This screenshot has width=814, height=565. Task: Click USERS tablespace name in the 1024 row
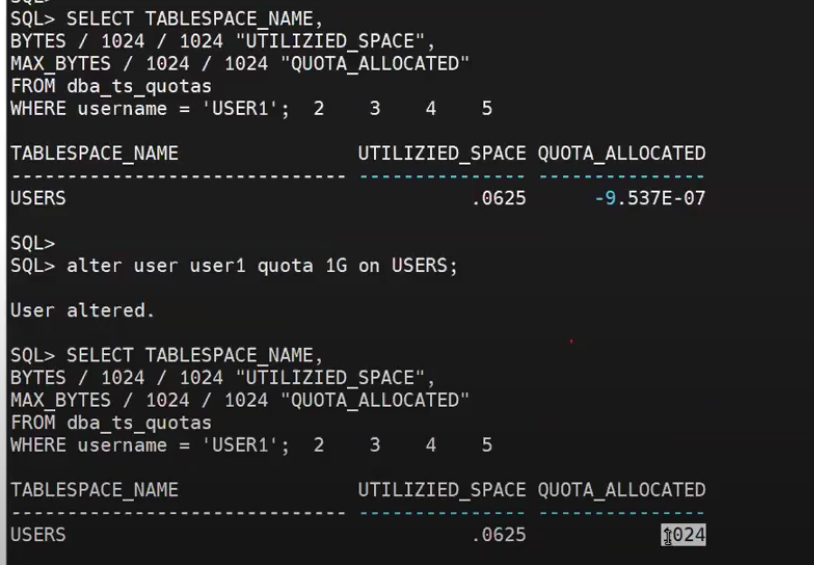click(x=38, y=535)
